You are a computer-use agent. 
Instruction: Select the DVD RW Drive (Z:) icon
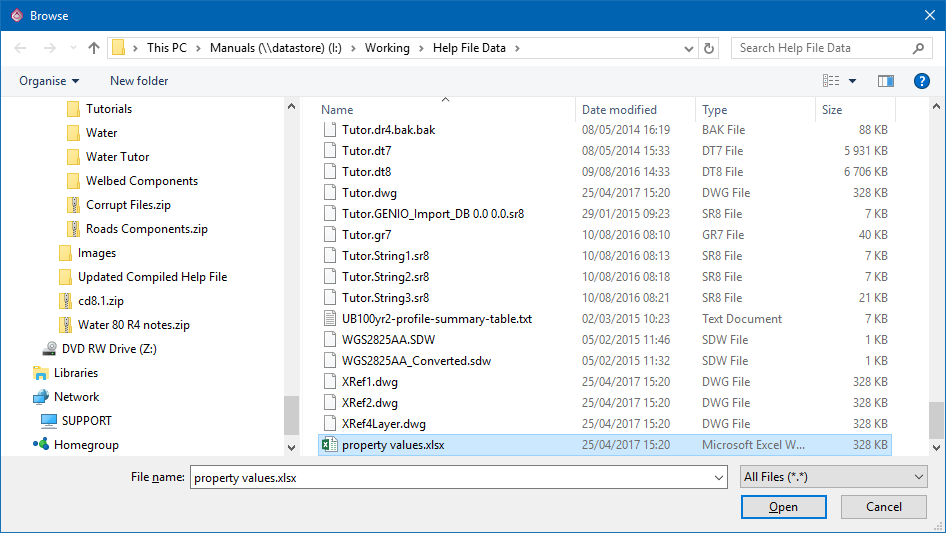coord(50,349)
